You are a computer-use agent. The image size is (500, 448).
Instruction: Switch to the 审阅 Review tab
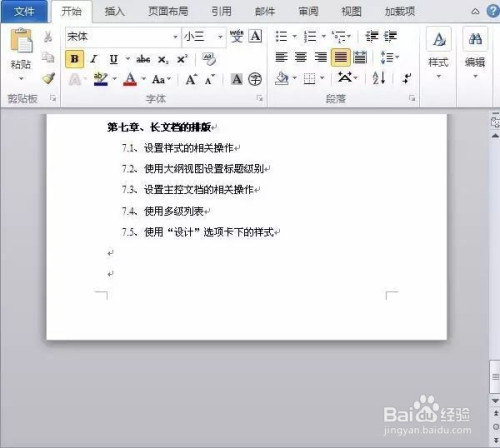click(308, 11)
